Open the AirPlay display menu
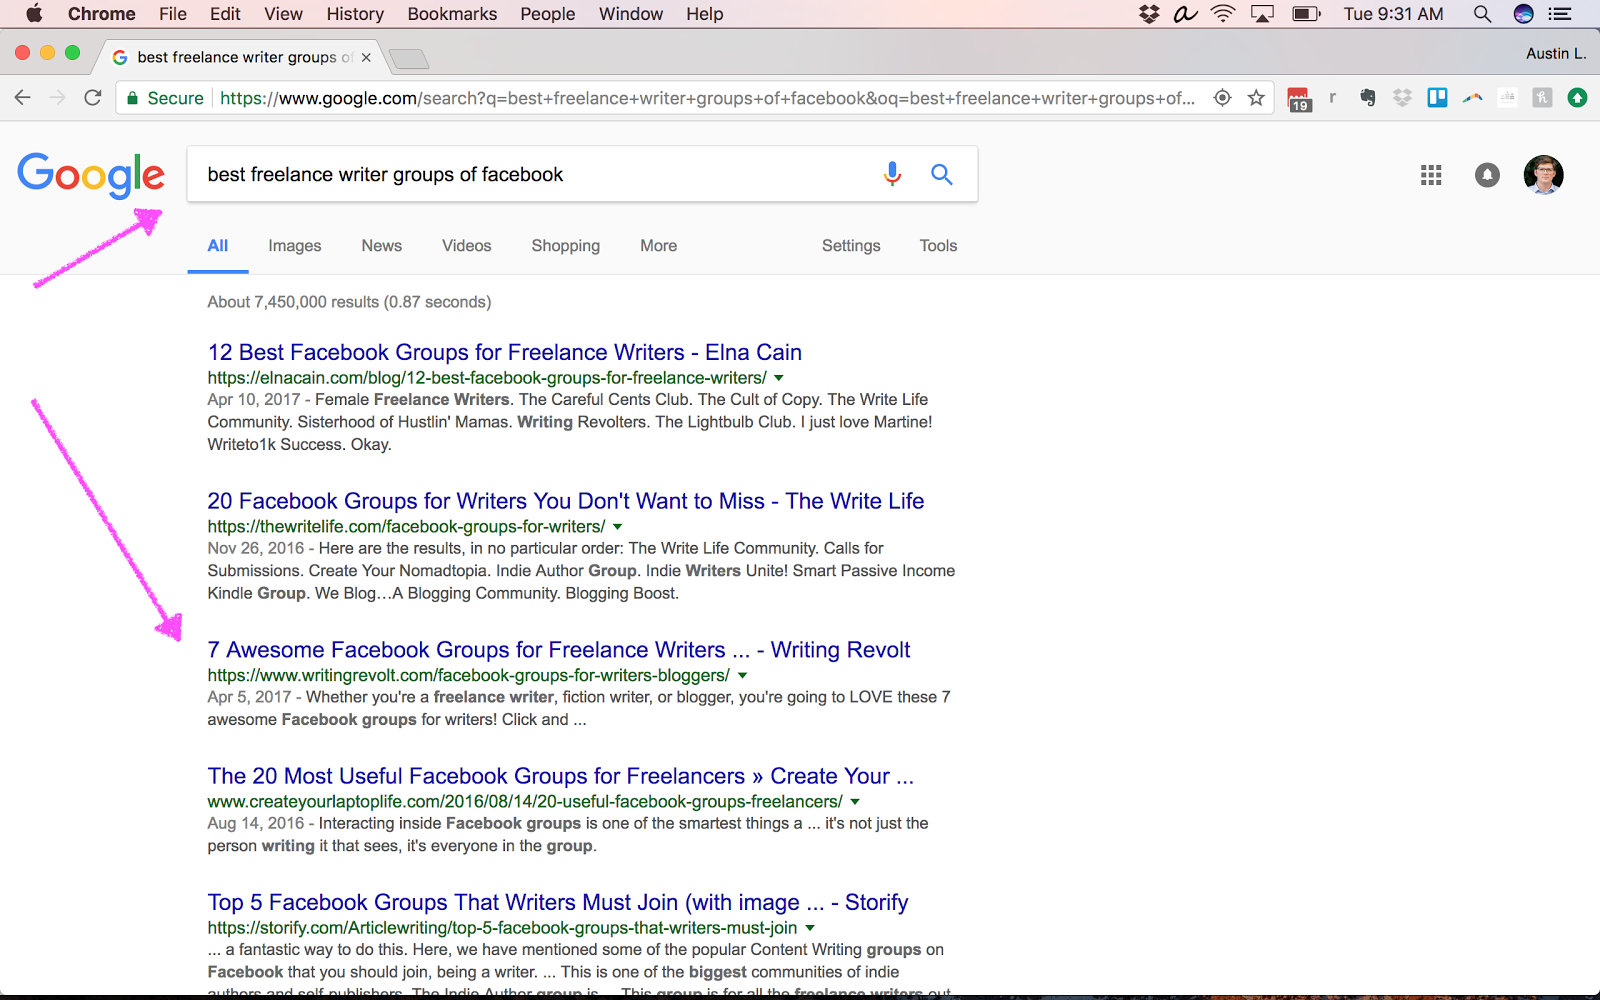The image size is (1600, 1000). tap(1263, 14)
